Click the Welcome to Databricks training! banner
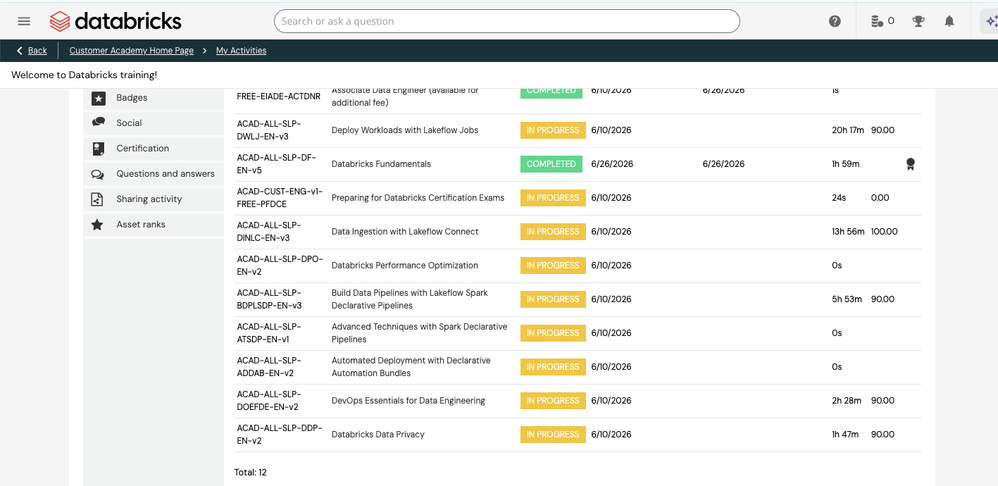 84,75
